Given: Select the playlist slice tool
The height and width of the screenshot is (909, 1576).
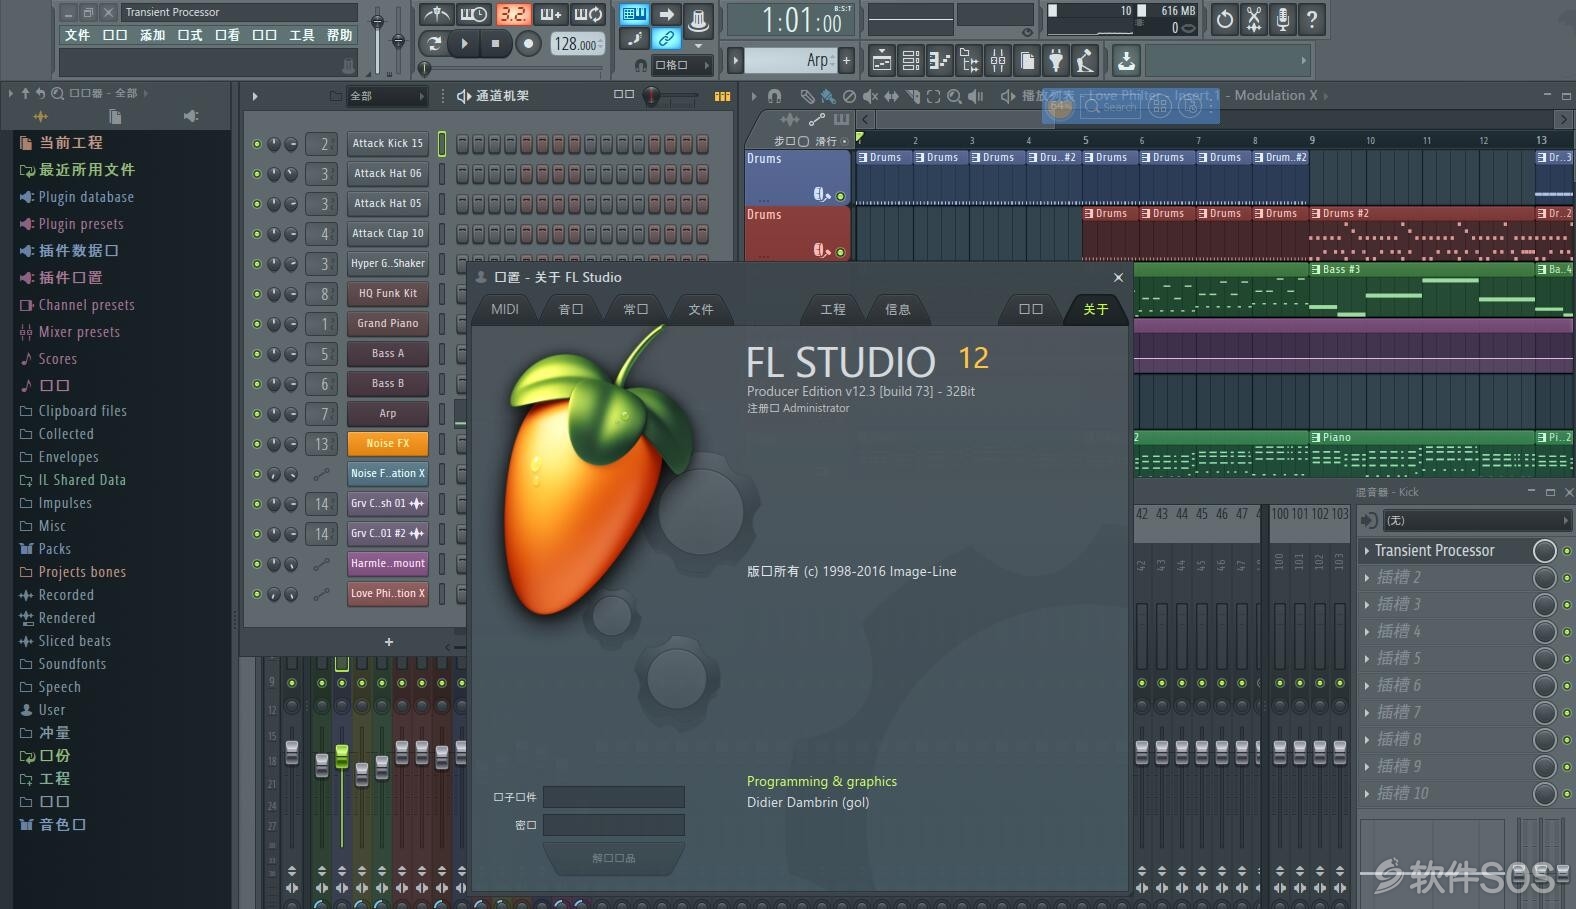Looking at the screenshot, I should [912, 96].
